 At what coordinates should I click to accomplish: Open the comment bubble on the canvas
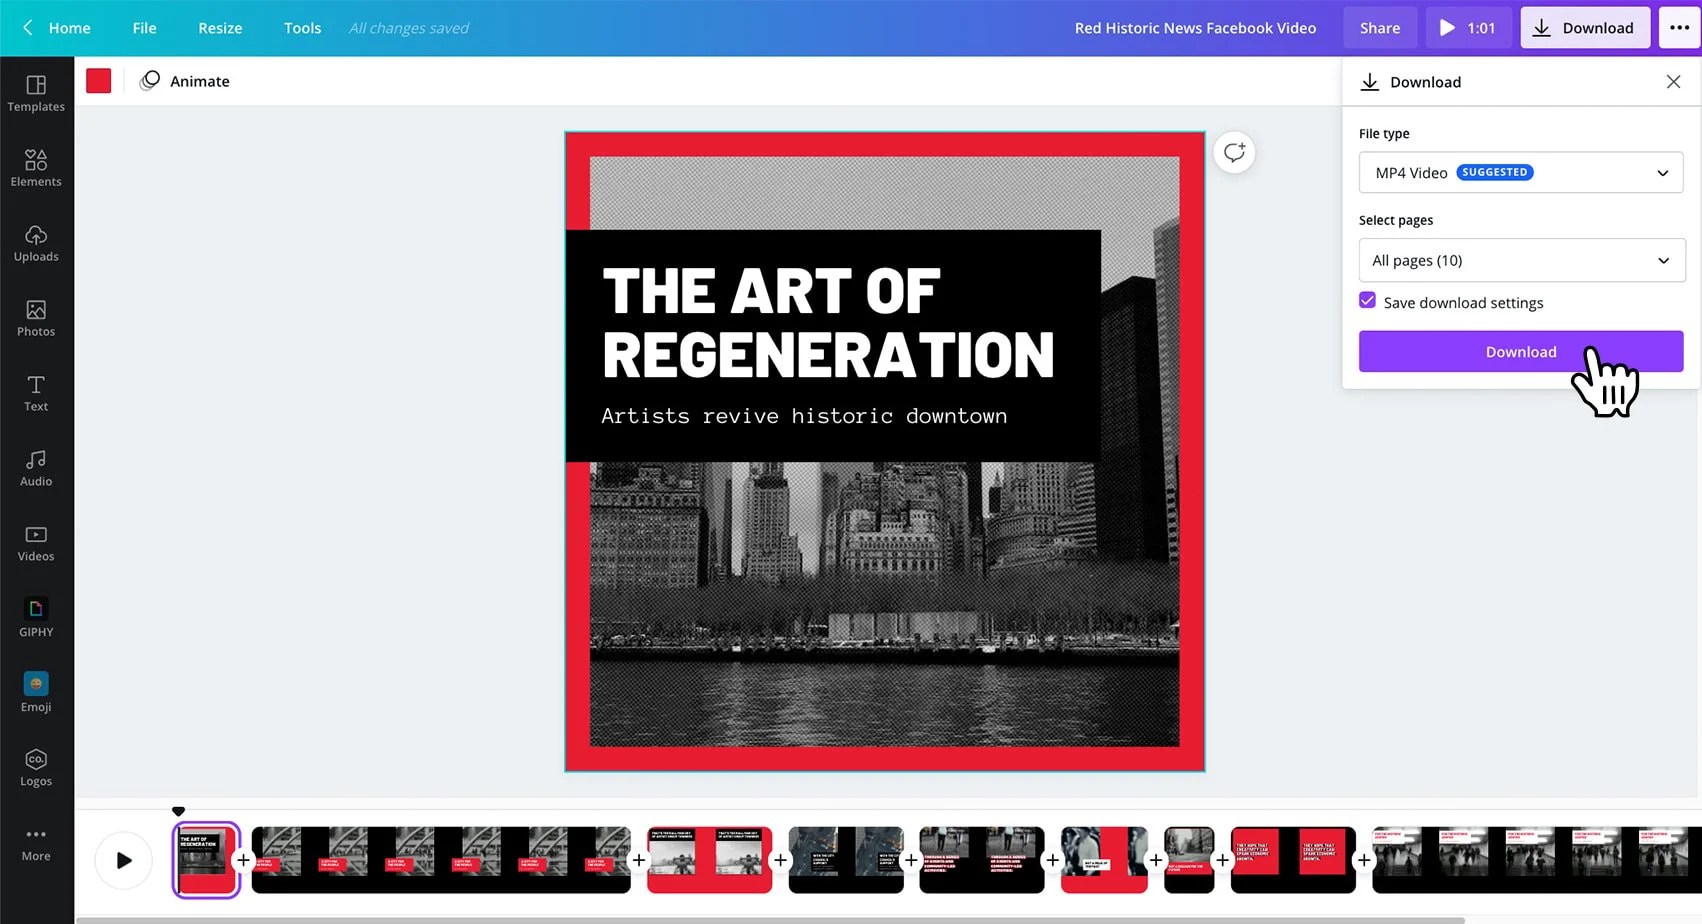(x=1233, y=152)
